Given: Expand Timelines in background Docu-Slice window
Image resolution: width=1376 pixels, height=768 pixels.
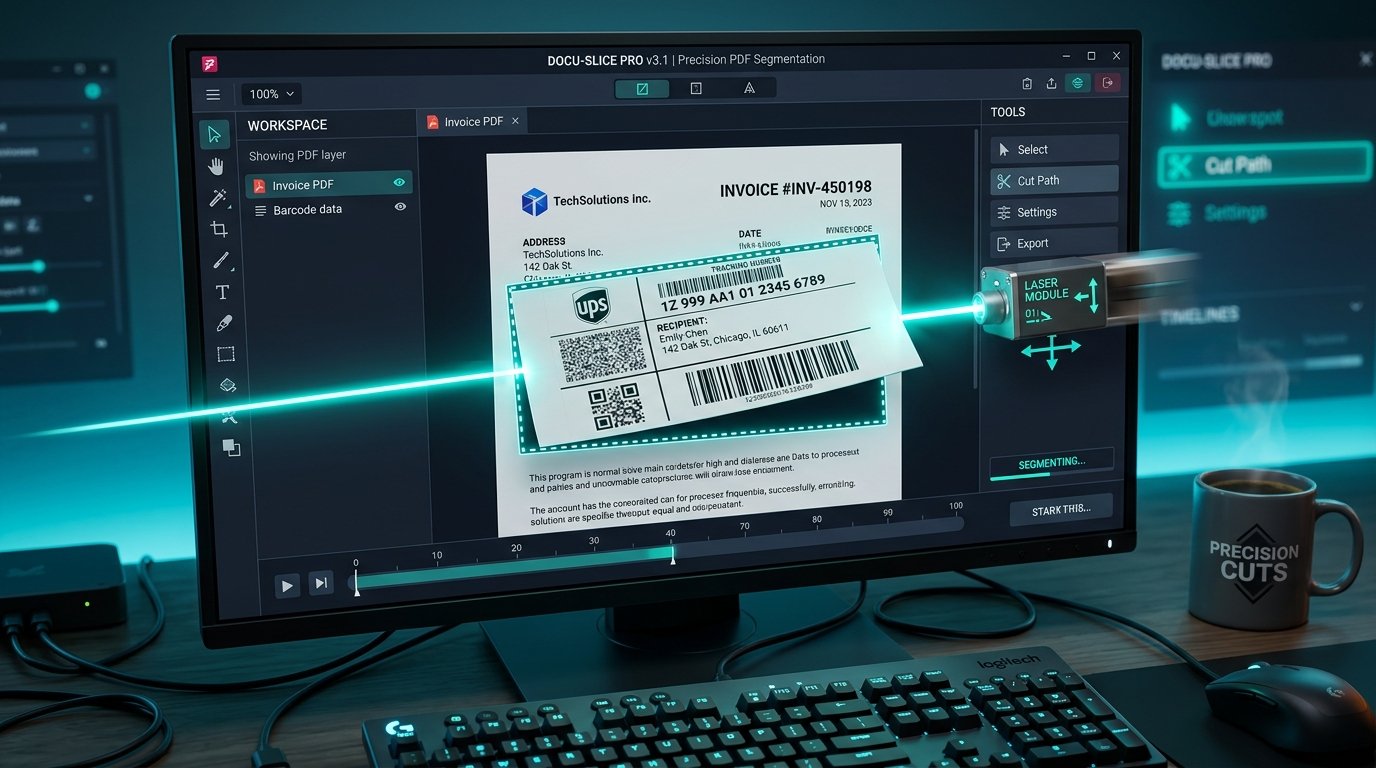Looking at the screenshot, I should click(x=1356, y=307).
